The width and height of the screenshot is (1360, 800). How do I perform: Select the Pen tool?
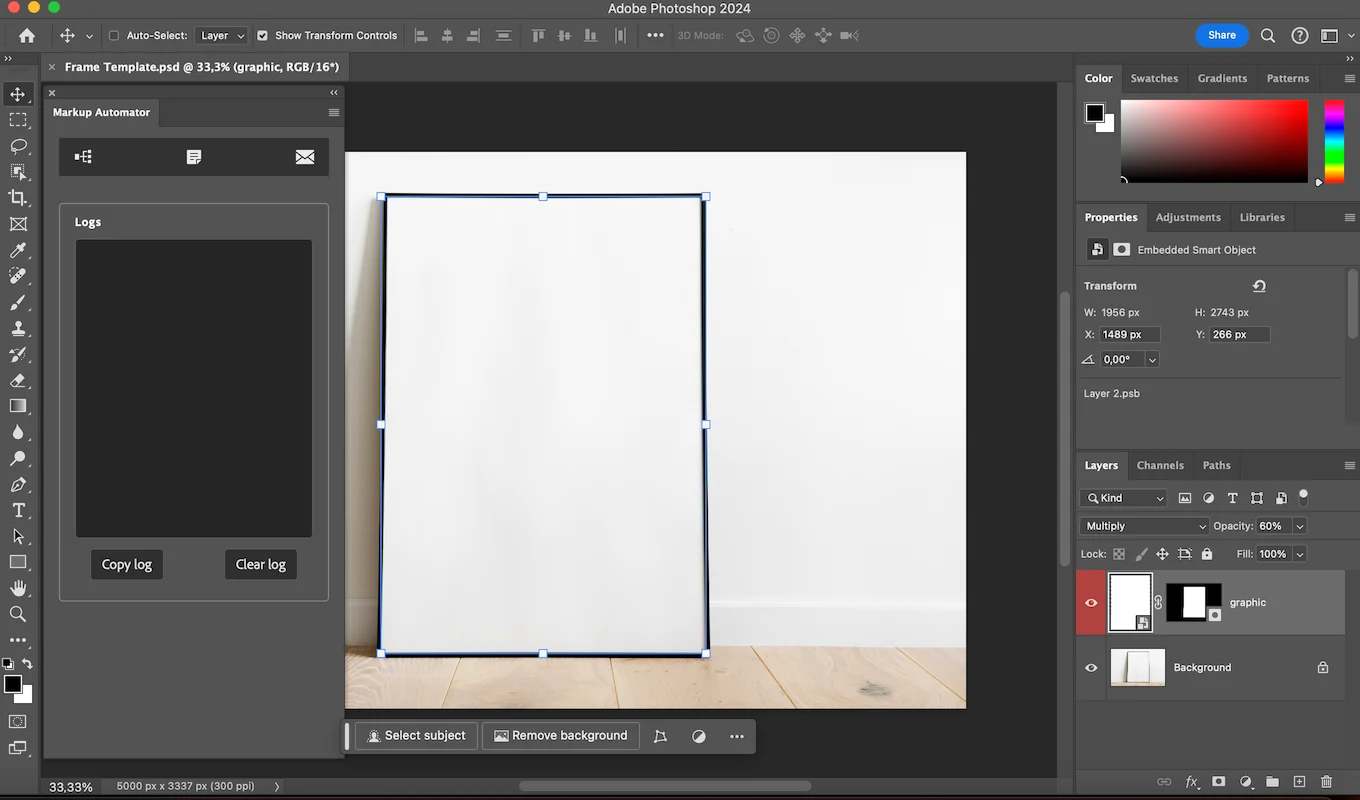(18, 484)
